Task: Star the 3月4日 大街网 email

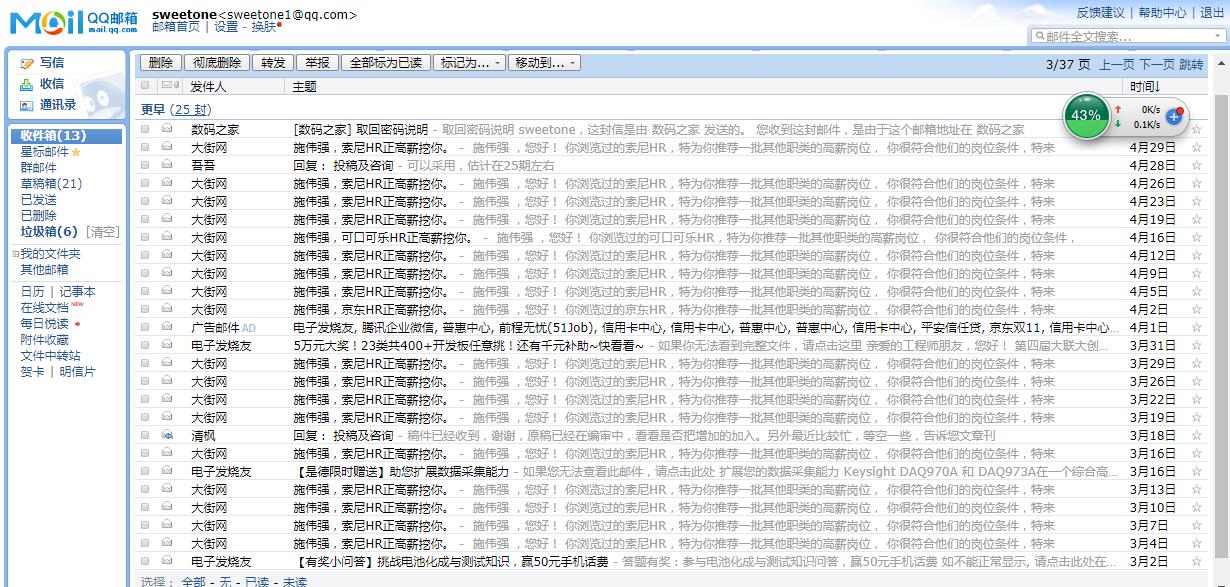Action: (1196, 543)
